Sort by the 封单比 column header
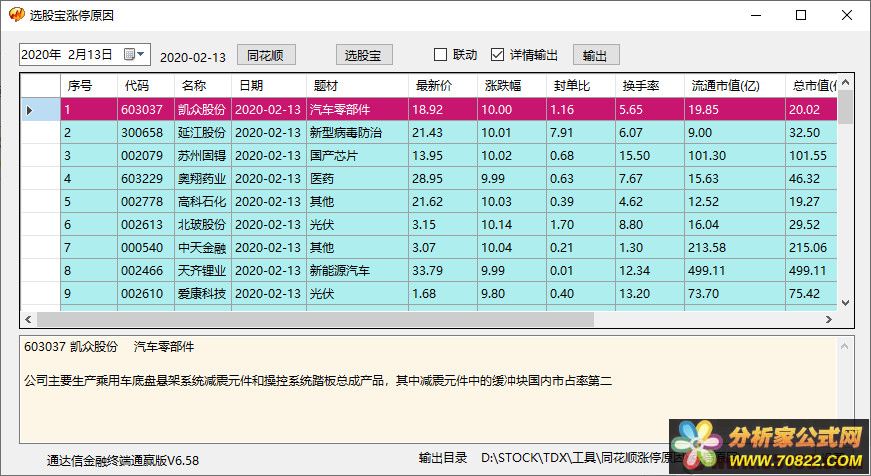Image resolution: width=871 pixels, height=476 pixels. [x=580, y=86]
